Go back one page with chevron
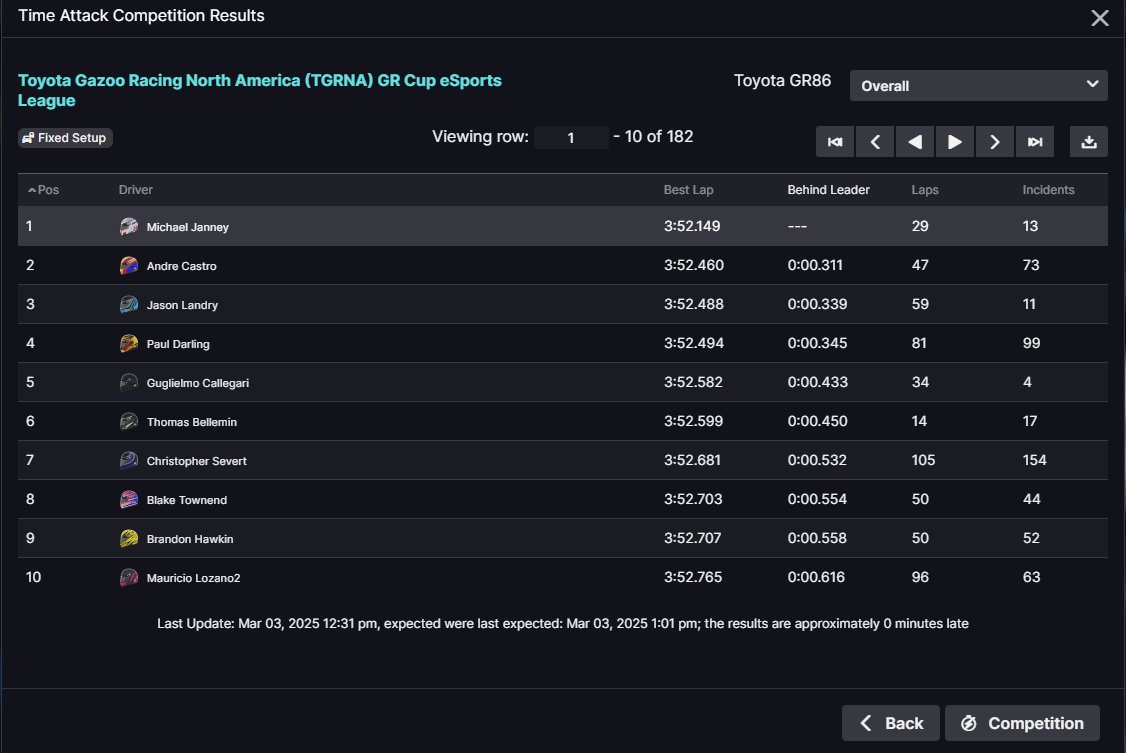The width and height of the screenshot is (1126, 753). tap(875, 141)
